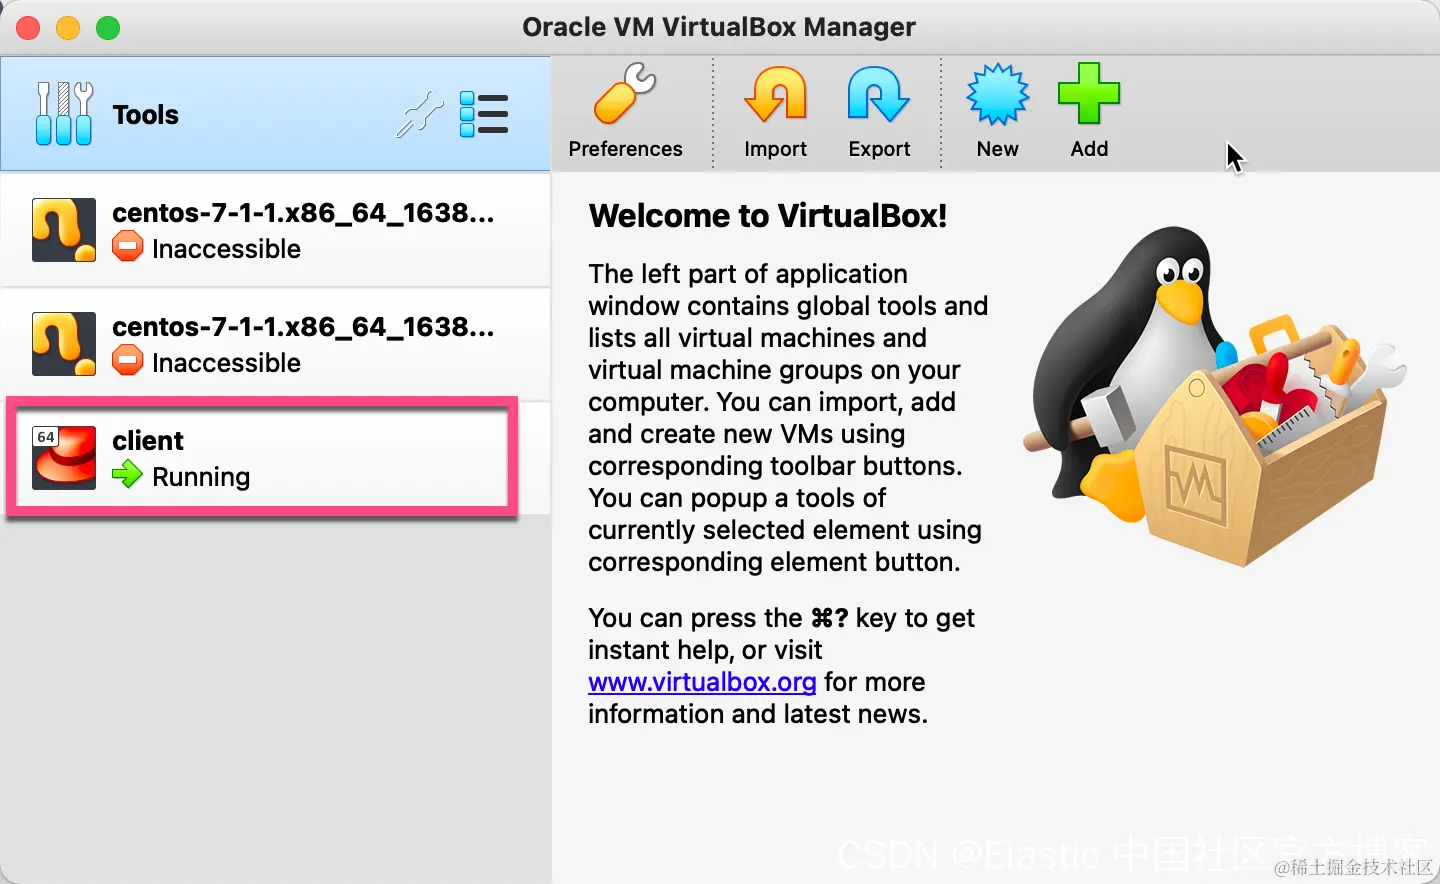Viewport: 1440px width, 884px height.
Task: Minimize the window with yellow button
Action: pyautogui.click(x=68, y=28)
